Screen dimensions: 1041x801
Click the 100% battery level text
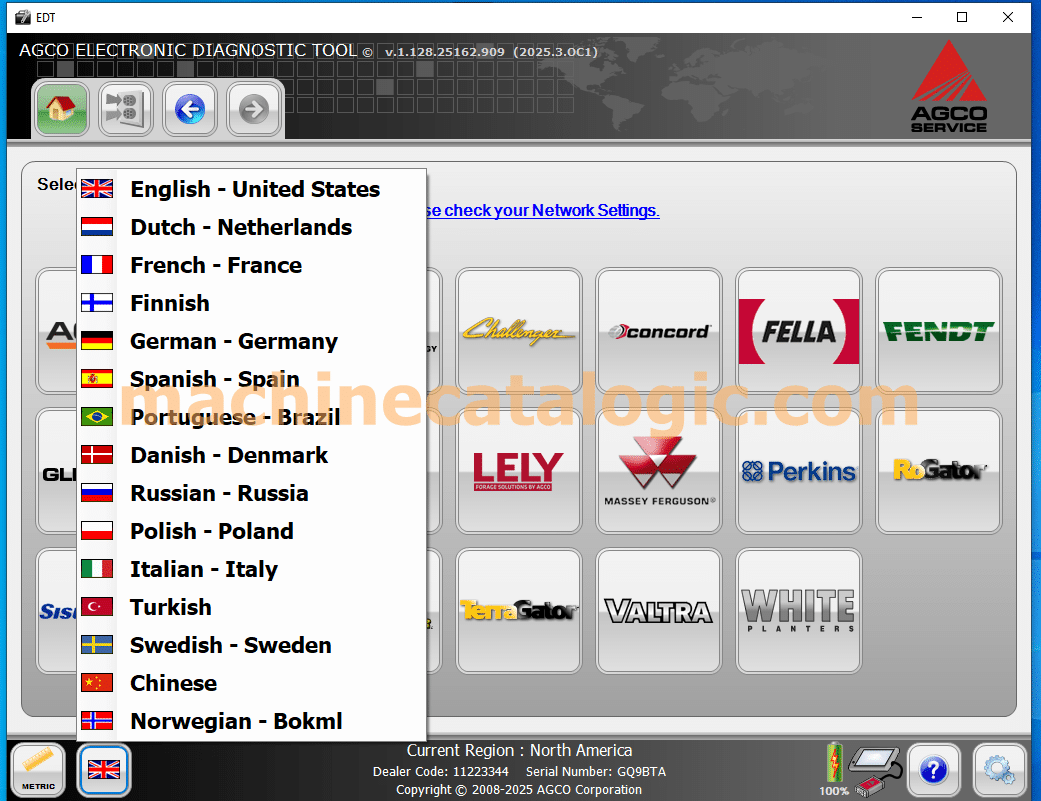833,791
